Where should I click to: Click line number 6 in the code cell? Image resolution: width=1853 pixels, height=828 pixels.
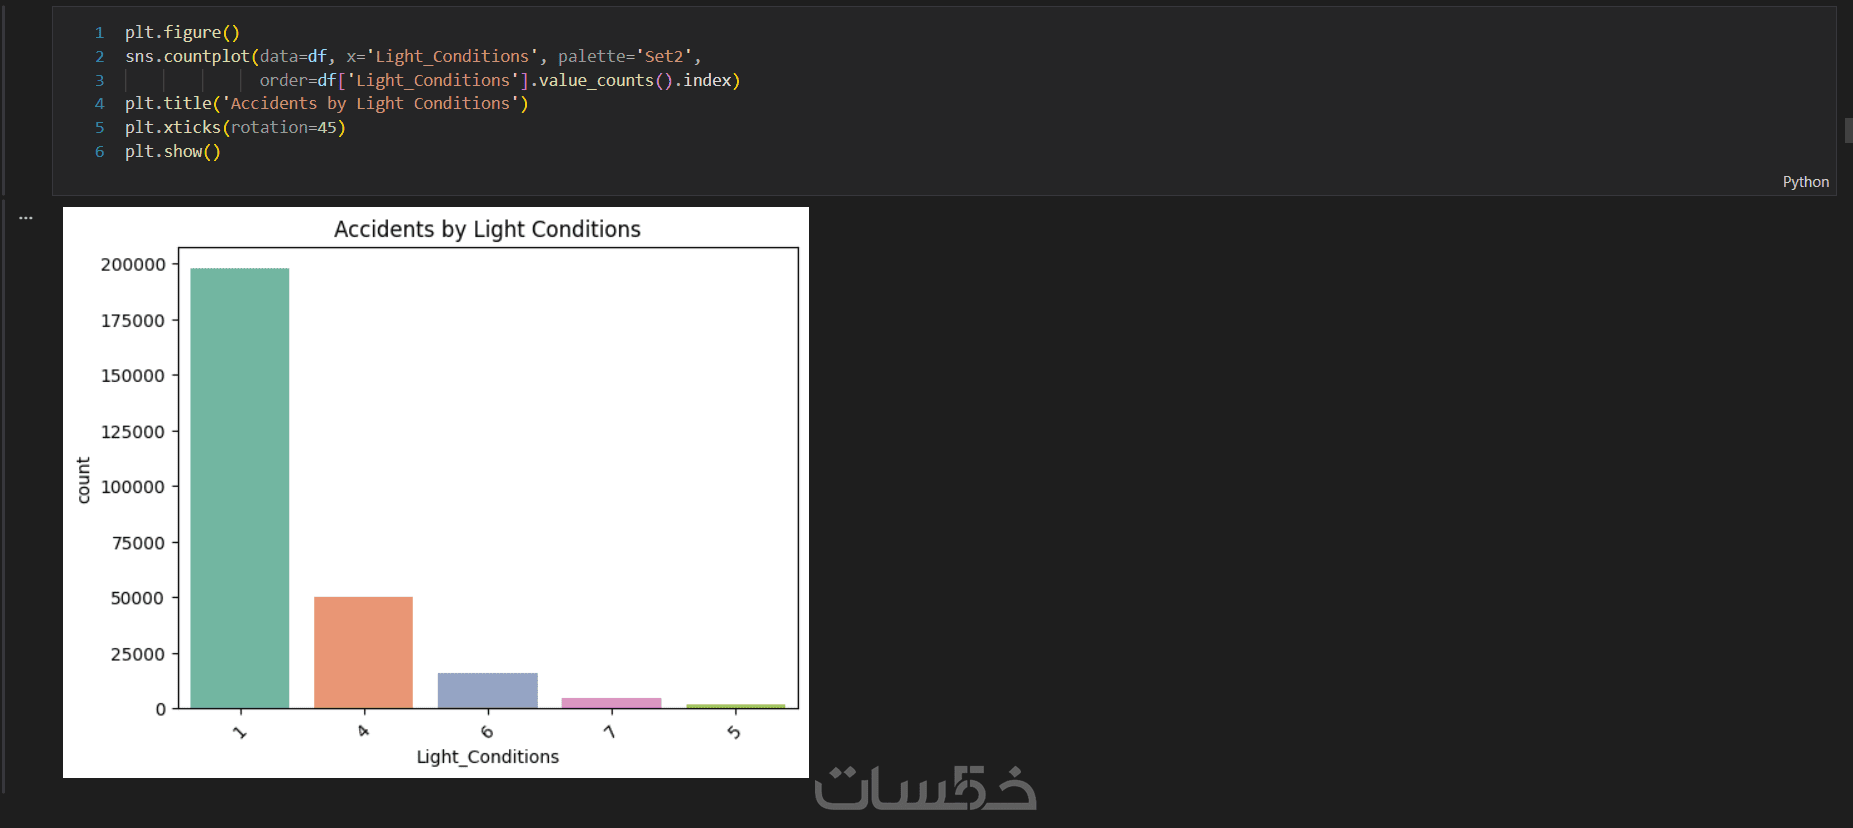[99, 152]
